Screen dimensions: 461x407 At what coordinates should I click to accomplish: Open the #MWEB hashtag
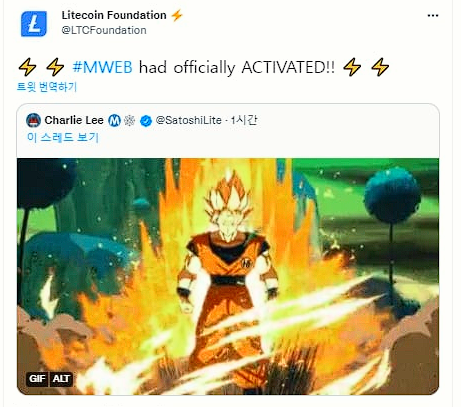pyautogui.click(x=102, y=67)
